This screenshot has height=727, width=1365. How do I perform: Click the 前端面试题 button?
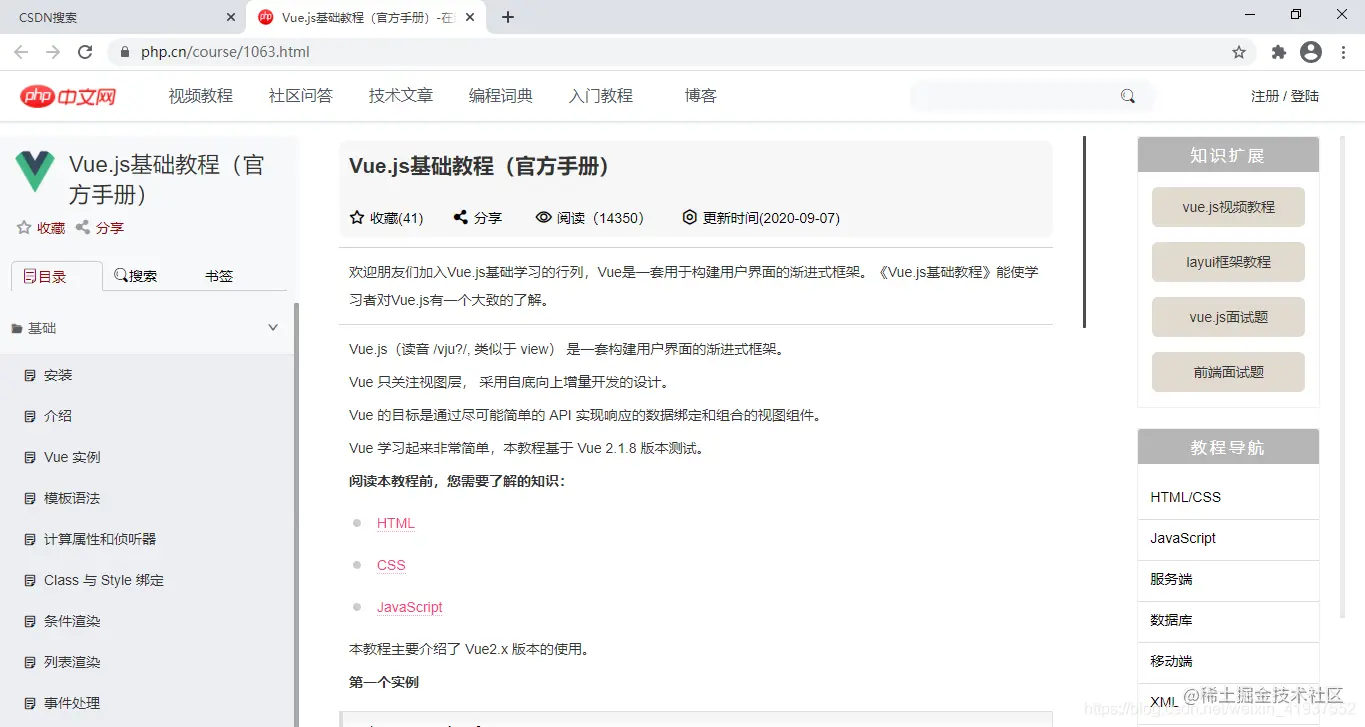(1228, 372)
